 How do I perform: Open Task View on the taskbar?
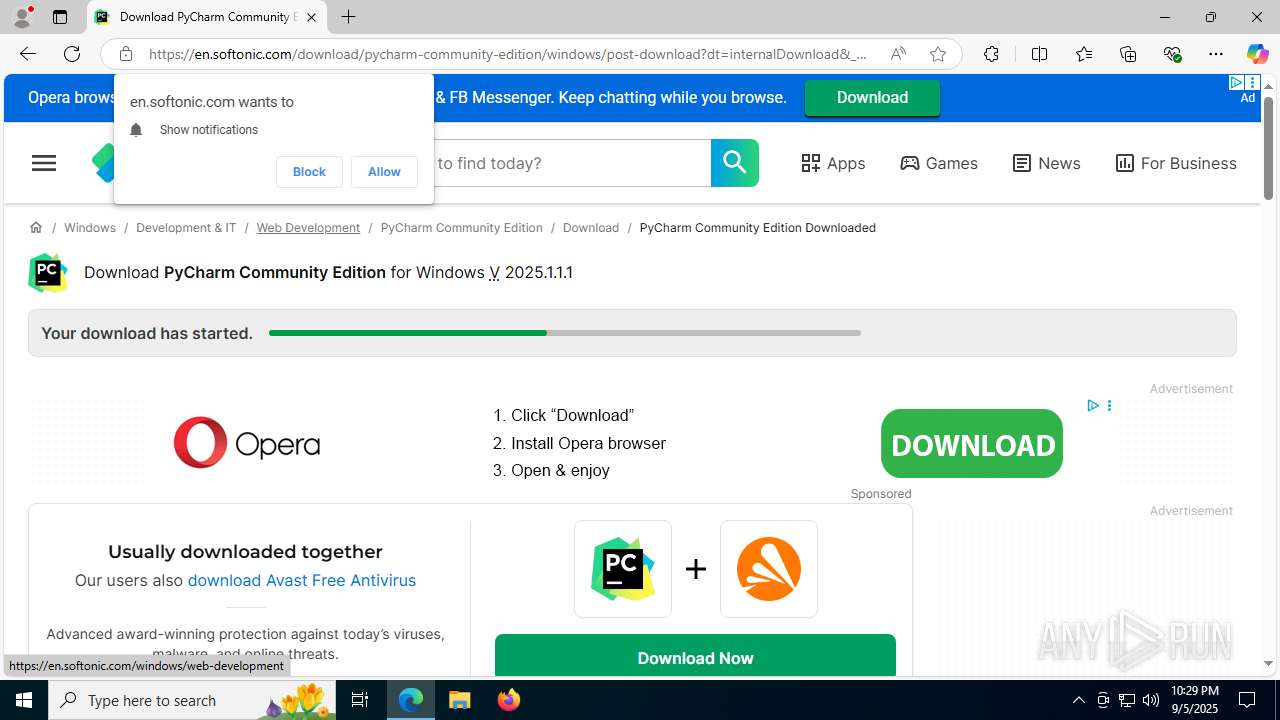361,700
